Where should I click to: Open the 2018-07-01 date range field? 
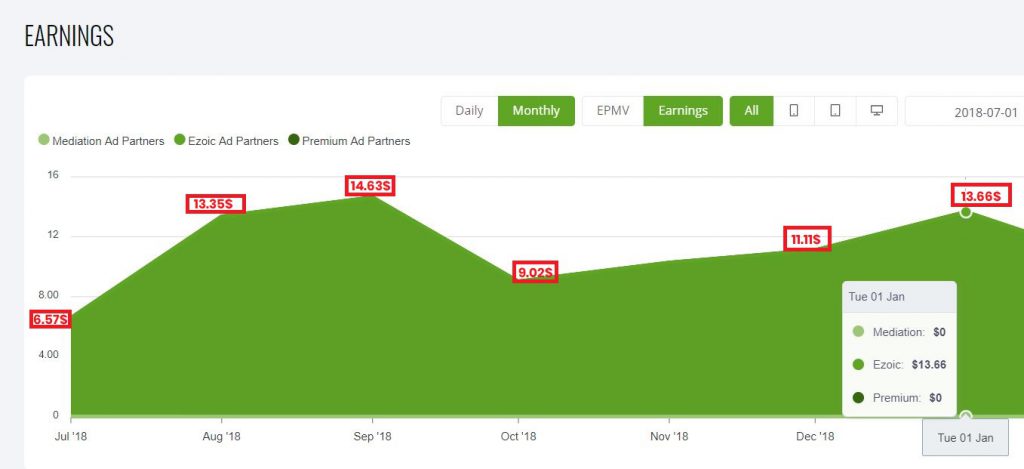[965, 111]
